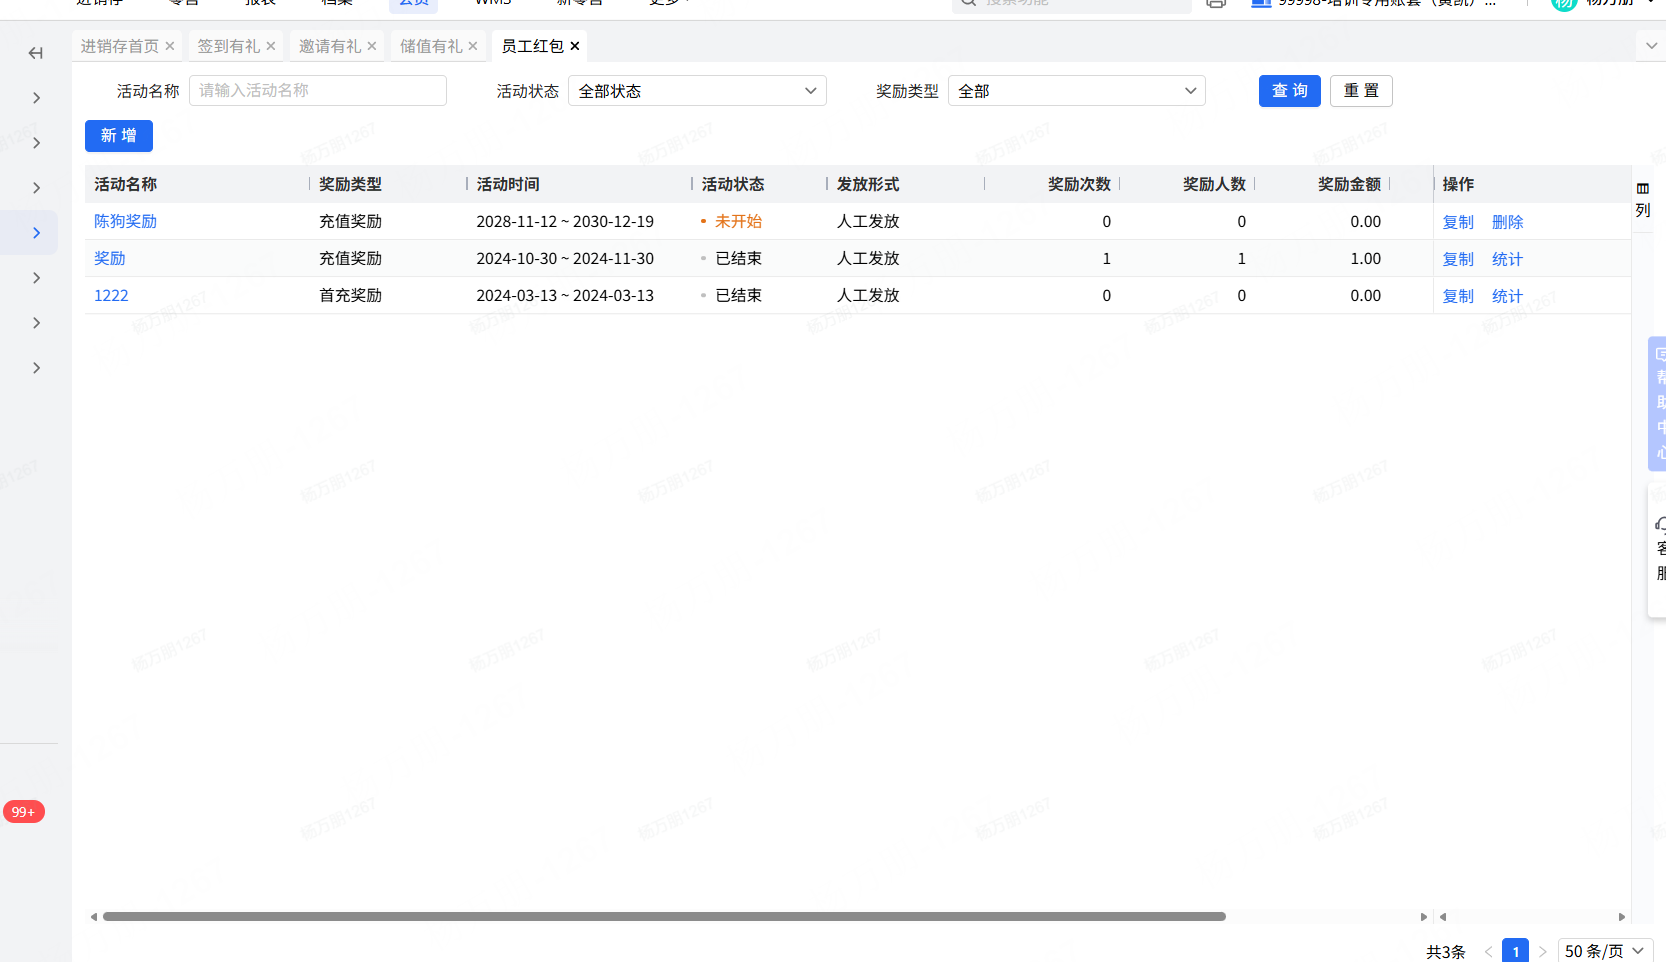This screenshot has height=962, width=1666.
Task: Go to the previous page with the pagination arrow
Action: 1488,952
